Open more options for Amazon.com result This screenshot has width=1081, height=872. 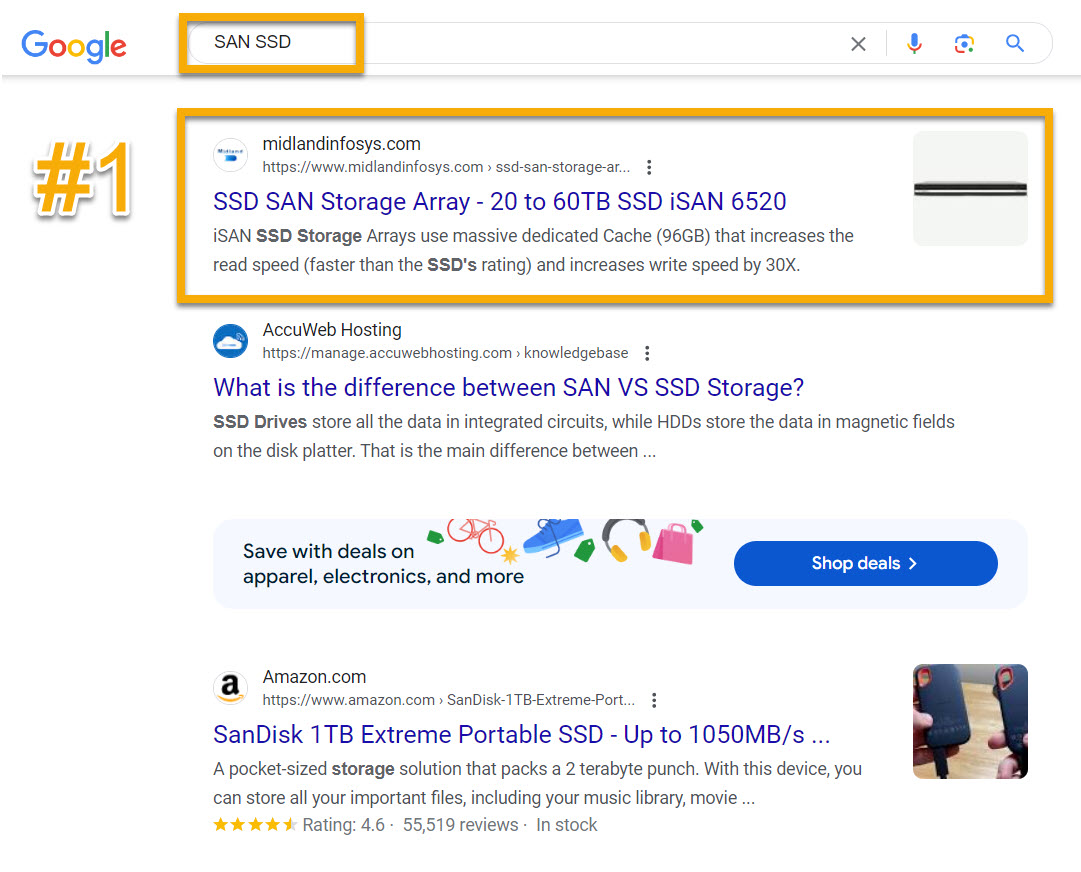click(x=654, y=700)
